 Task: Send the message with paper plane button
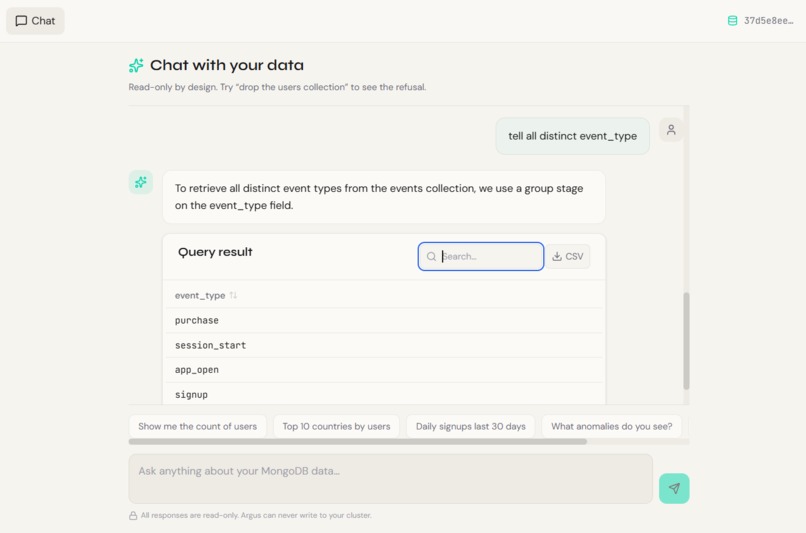point(674,488)
